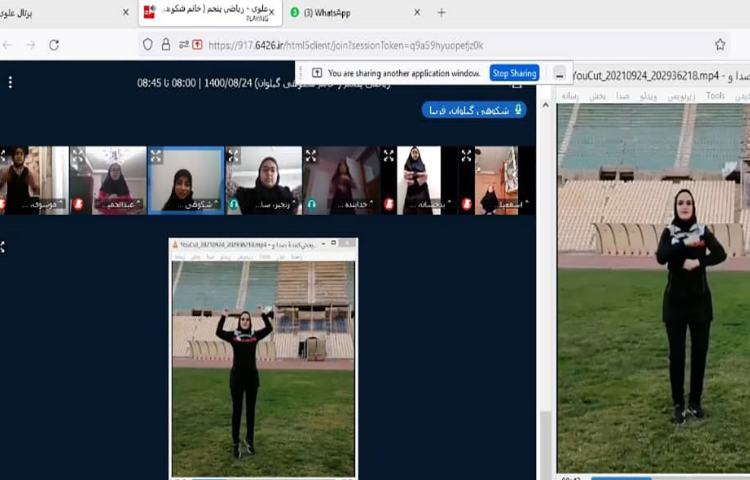The height and width of the screenshot is (480, 750).
Task: Minimize the screen sharing notification bar
Action: point(559,74)
